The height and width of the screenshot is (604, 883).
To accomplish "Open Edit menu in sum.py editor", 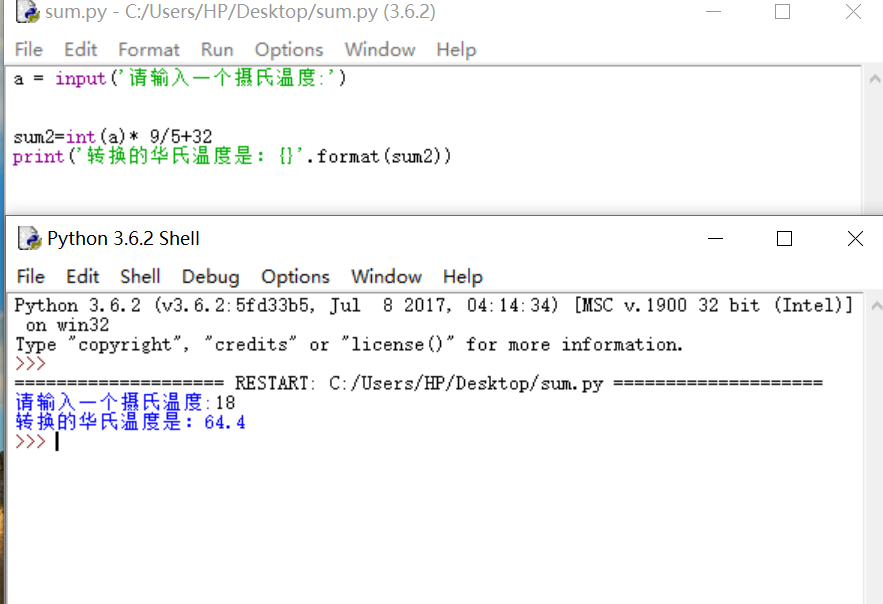I will pos(81,50).
